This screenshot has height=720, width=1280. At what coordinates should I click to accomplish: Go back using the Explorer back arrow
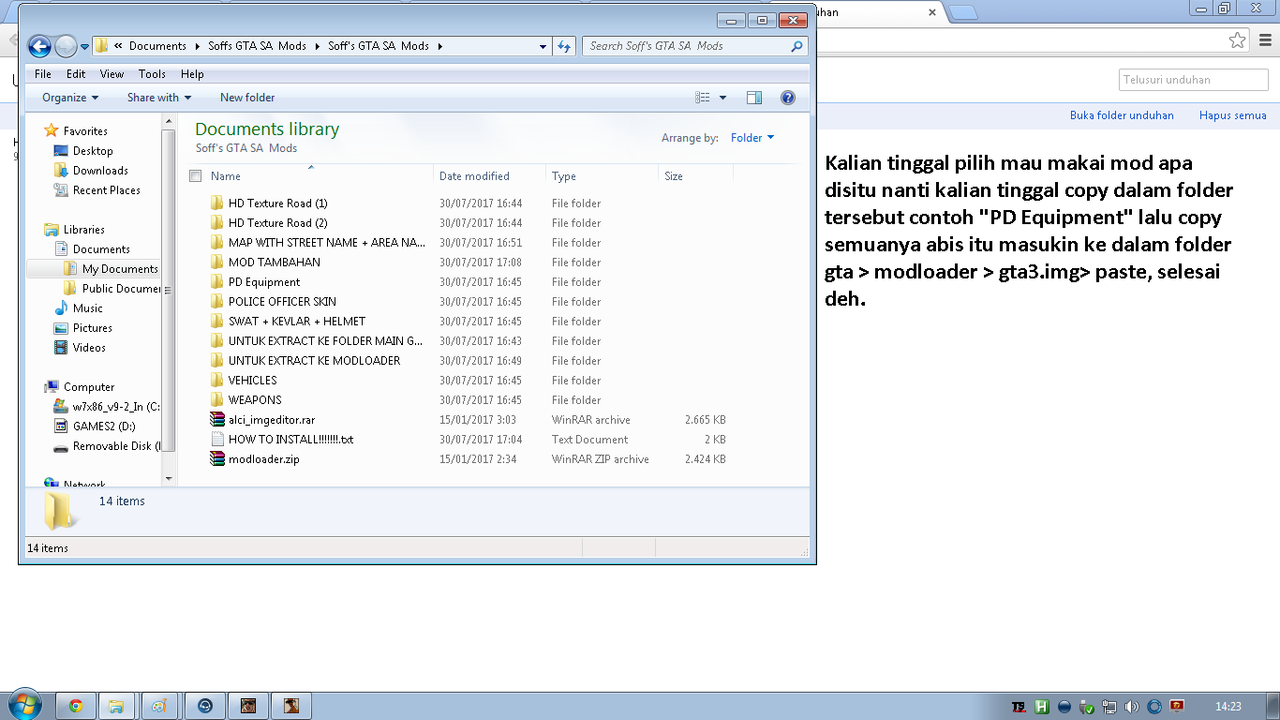pyautogui.click(x=39, y=46)
